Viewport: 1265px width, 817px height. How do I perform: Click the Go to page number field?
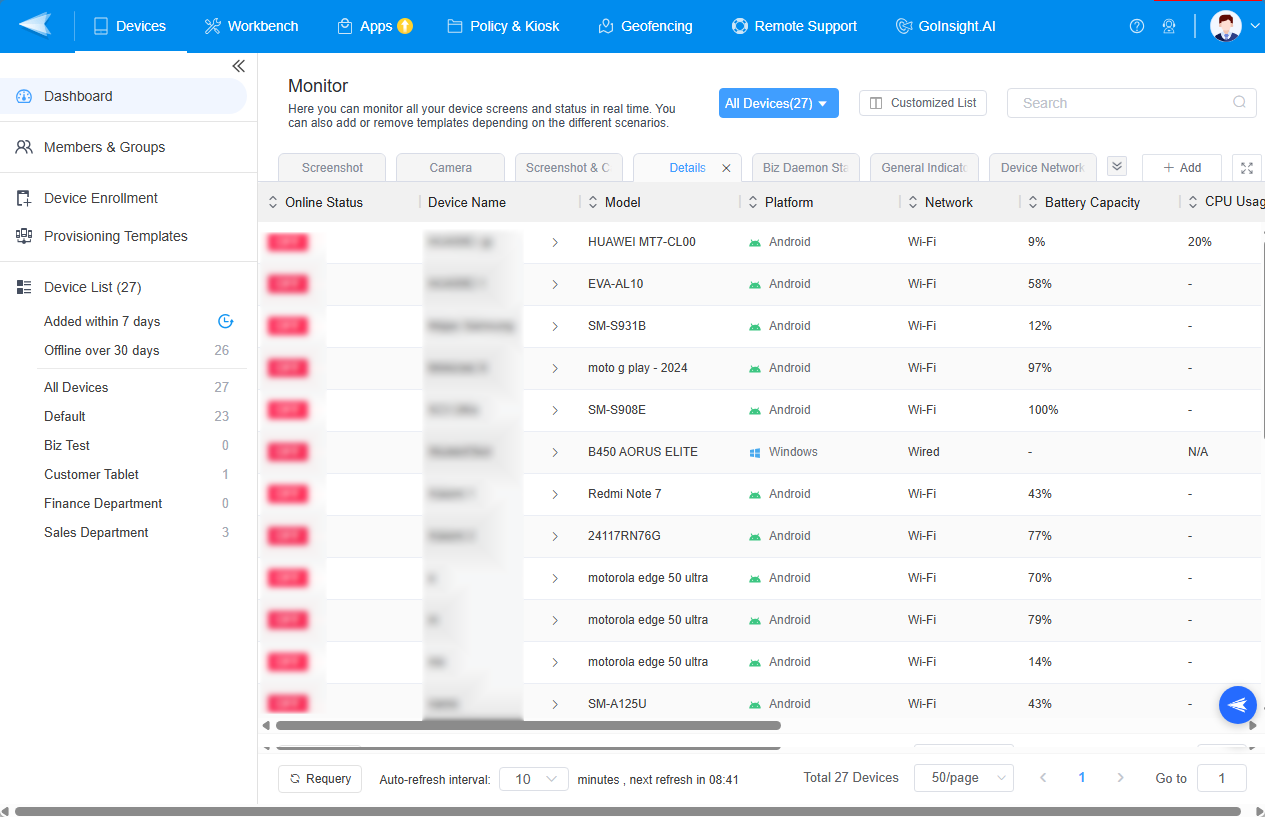pyautogui.click(x=1221, y=778)
